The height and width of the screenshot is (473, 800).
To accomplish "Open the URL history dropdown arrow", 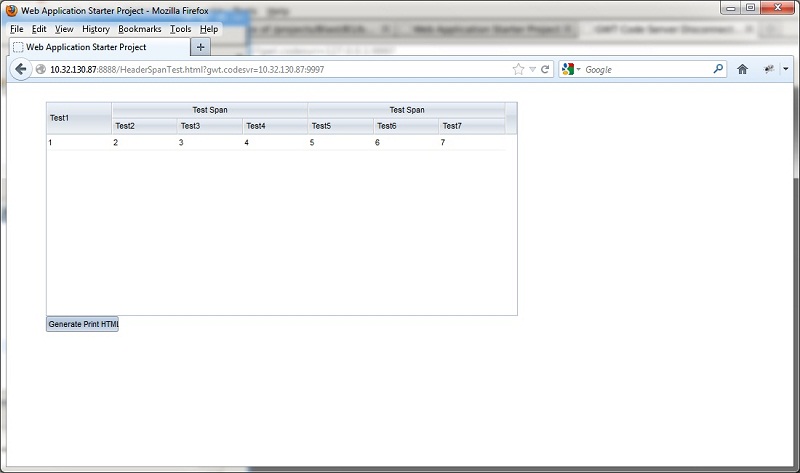I will 532,70.
